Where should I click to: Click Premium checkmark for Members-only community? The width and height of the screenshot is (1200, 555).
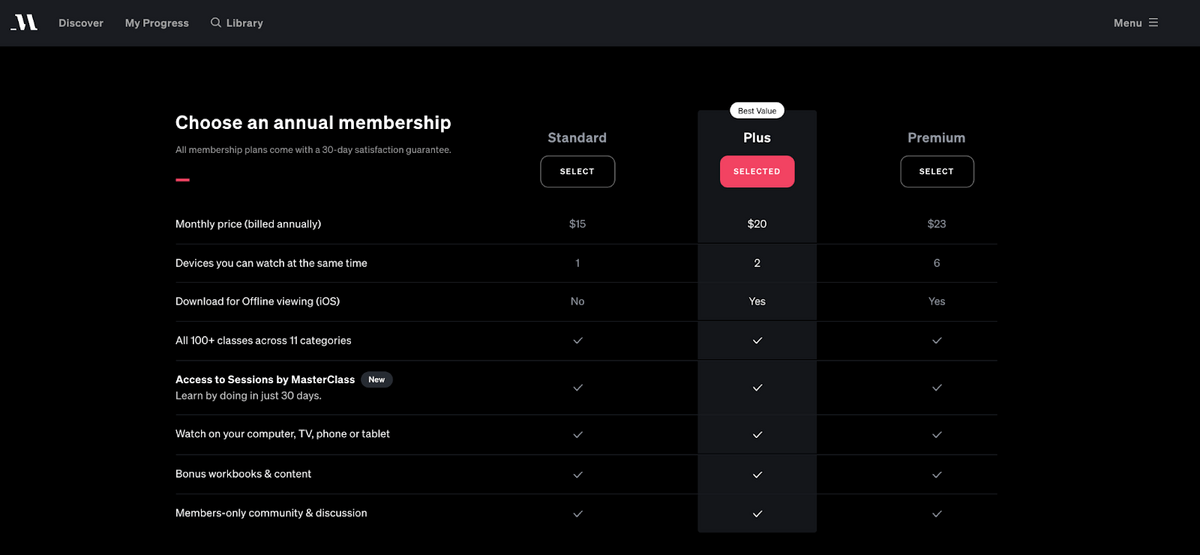937,514
